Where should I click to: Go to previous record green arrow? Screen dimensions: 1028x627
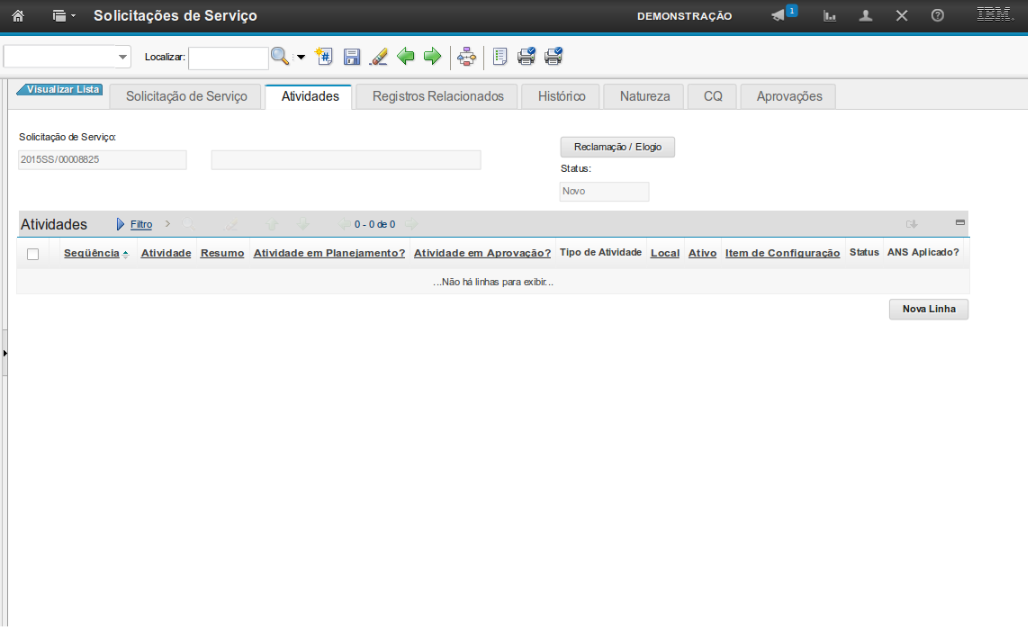point(405,57)
